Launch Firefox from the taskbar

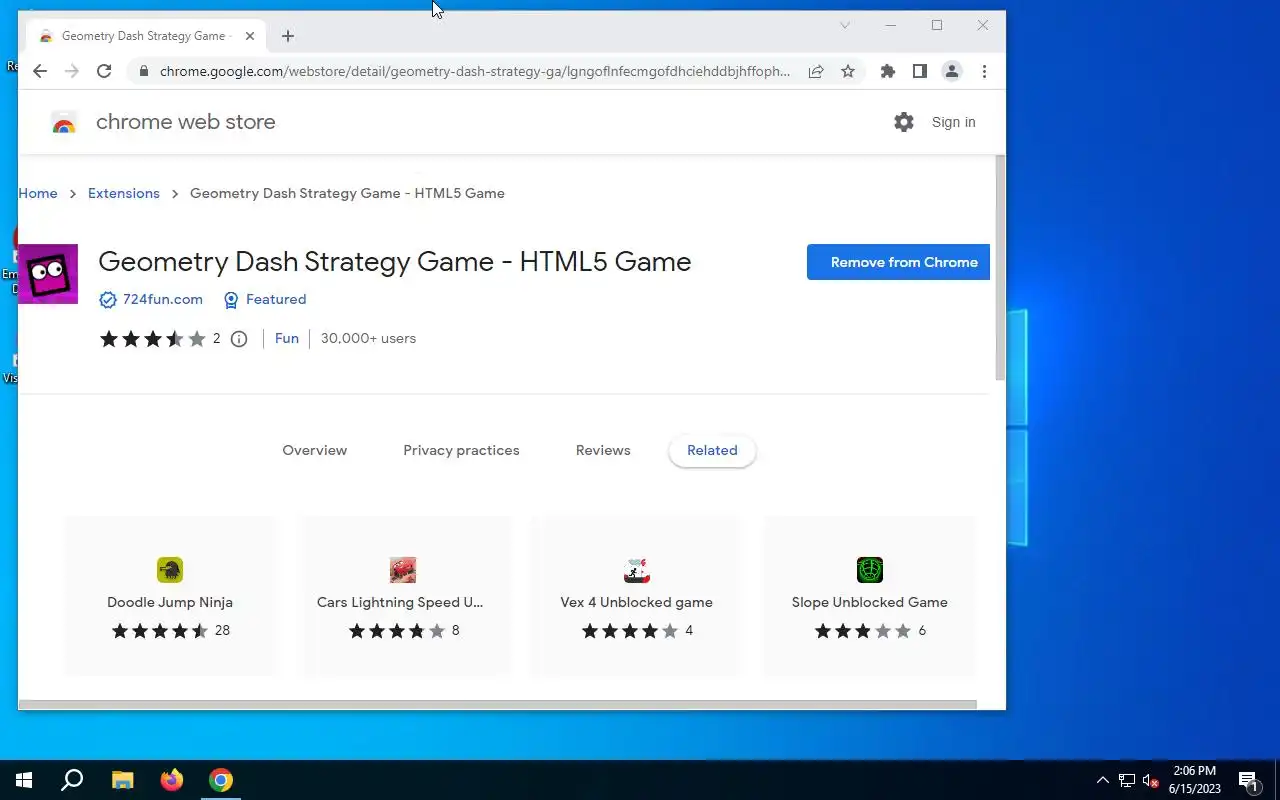(x=172, y=780)
